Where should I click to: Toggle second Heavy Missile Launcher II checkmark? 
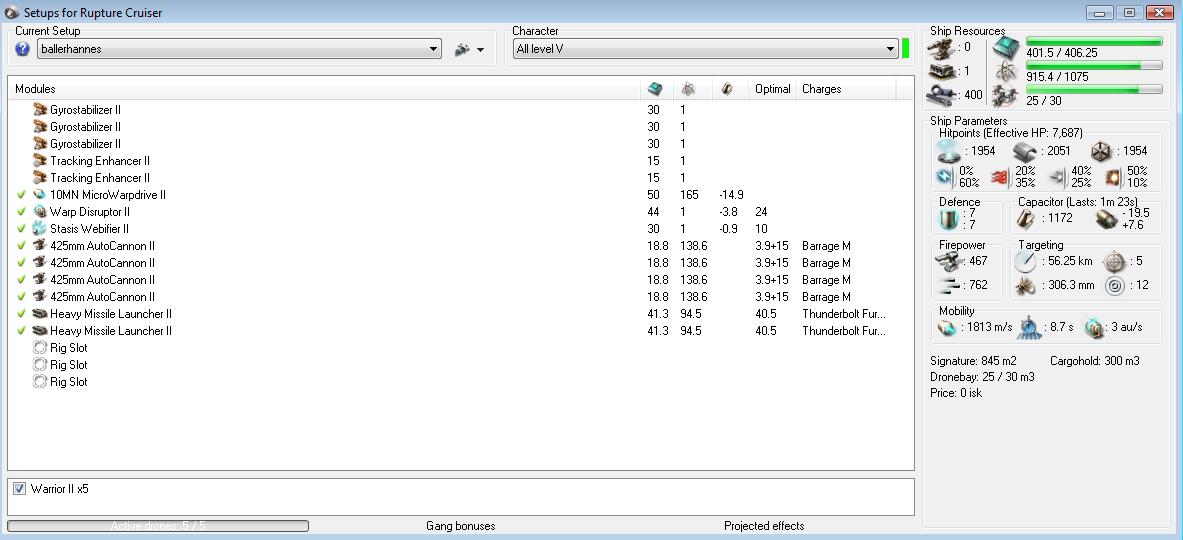coord(21,330)
